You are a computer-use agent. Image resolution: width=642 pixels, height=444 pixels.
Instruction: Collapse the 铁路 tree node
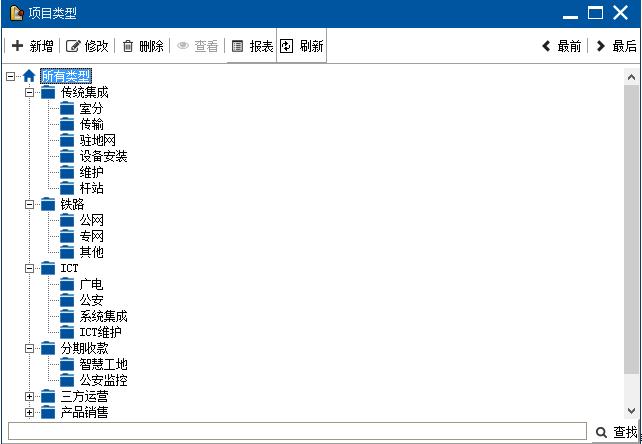click(29, 204)
